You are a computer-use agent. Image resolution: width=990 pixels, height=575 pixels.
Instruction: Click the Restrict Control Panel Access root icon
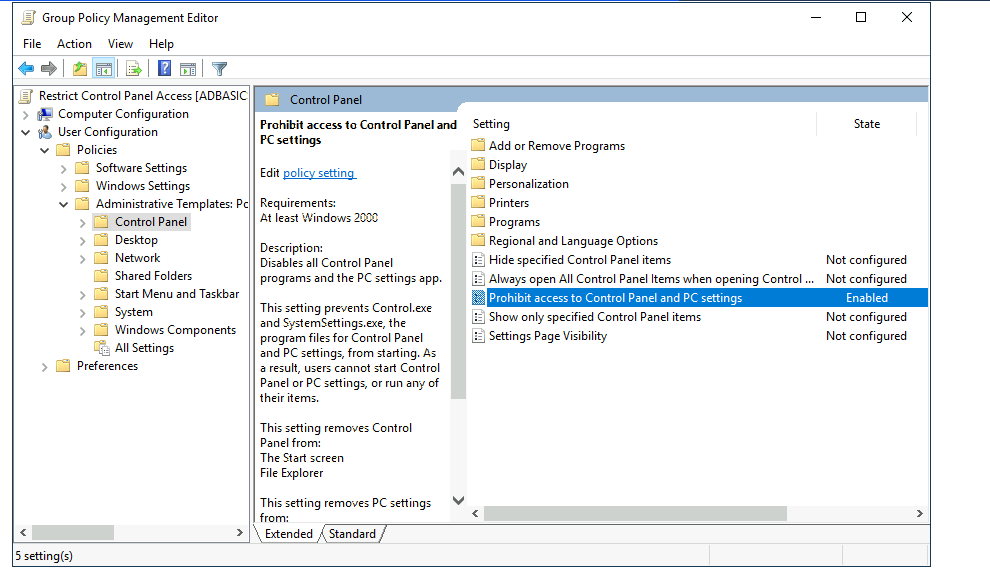click(x=26, y=96)
